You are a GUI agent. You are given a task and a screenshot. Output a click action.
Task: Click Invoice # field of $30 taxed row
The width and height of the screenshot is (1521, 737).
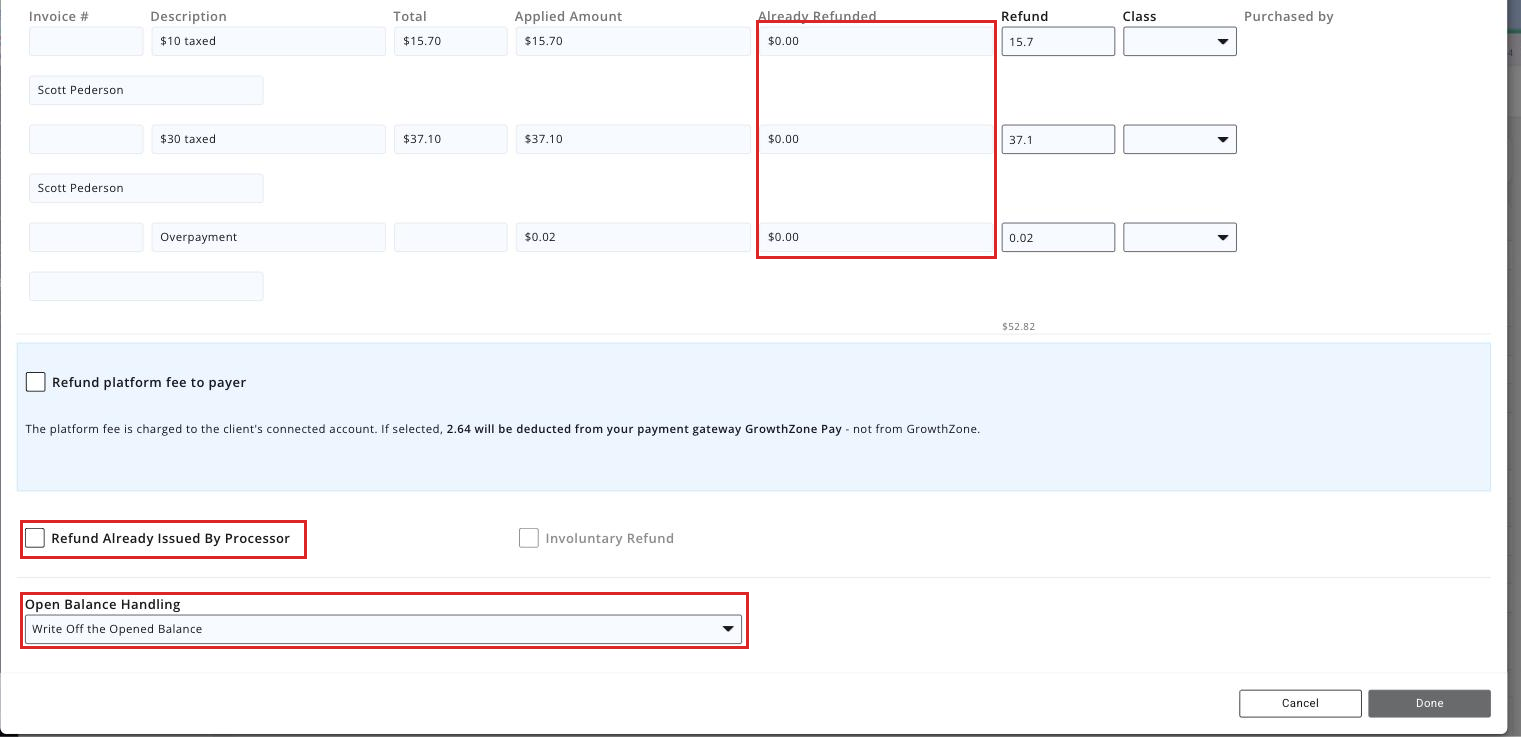86,139
